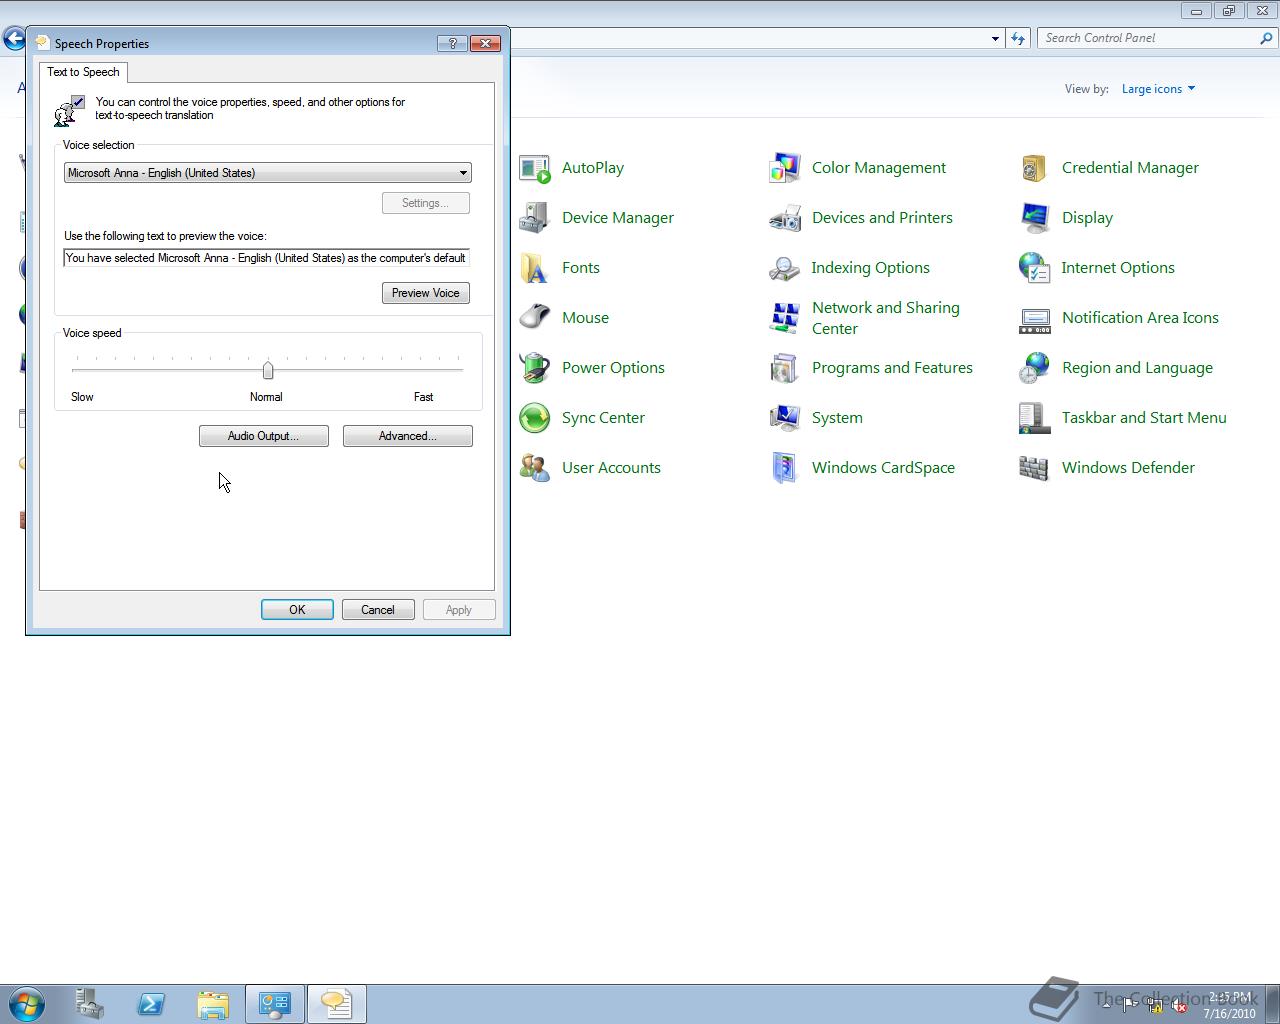Launch Device Manager icon
Viewport: 1280px width, 1024px height.
point(535,218)
